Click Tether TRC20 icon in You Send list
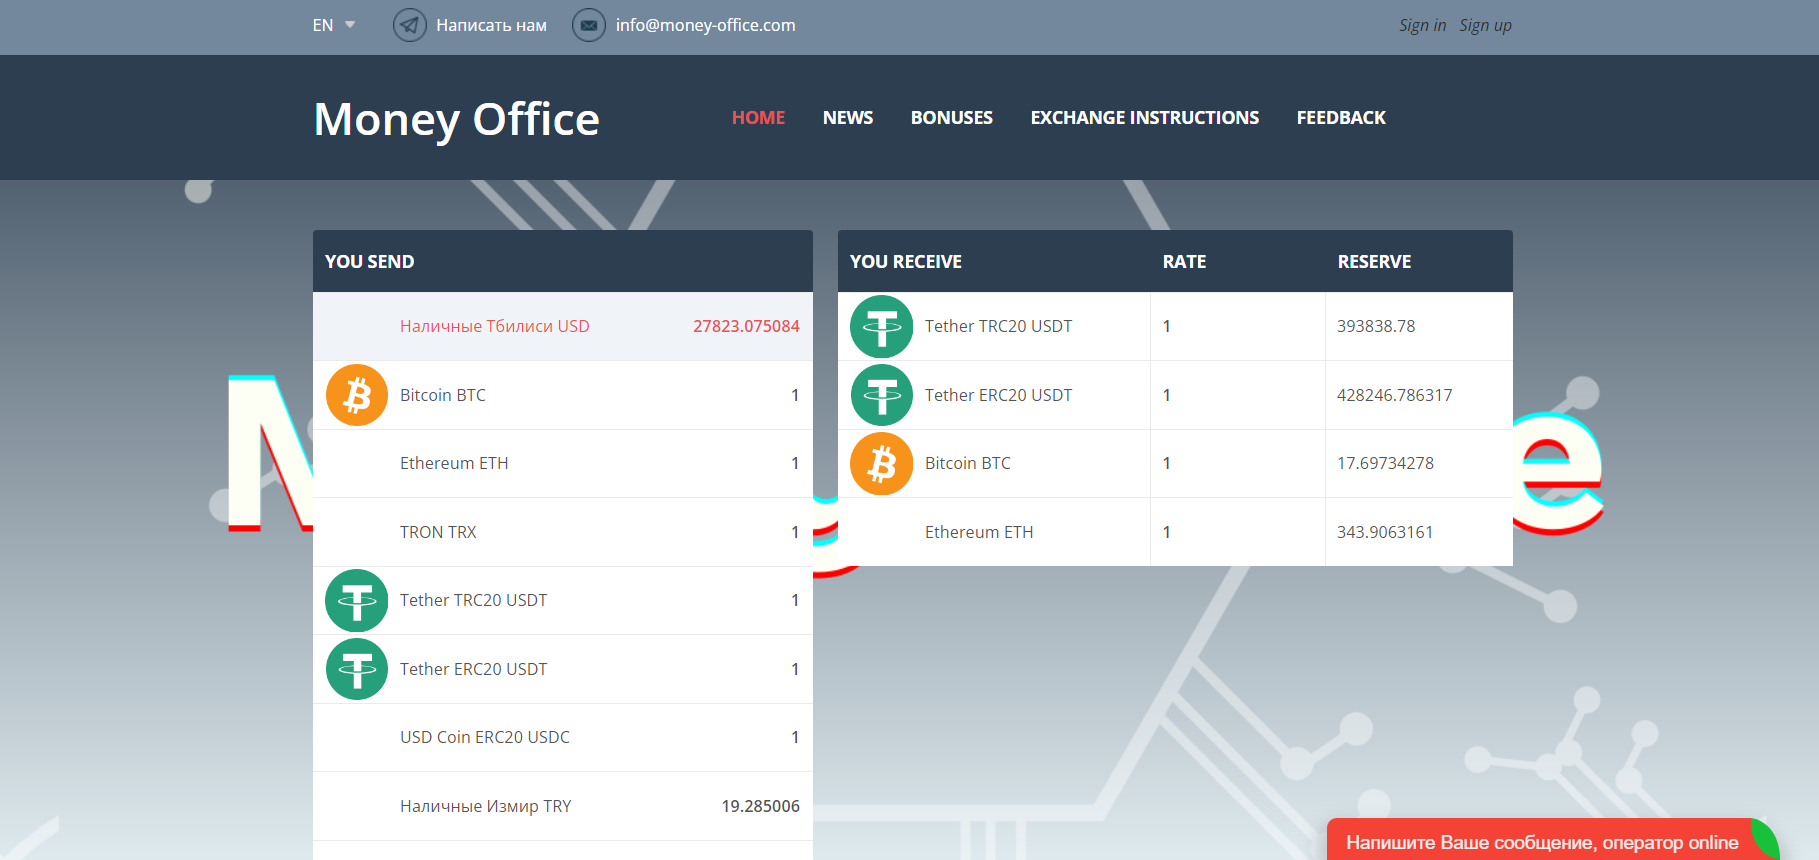The image size is (1819, 860). pyautogui.click(x=357, y=601)
